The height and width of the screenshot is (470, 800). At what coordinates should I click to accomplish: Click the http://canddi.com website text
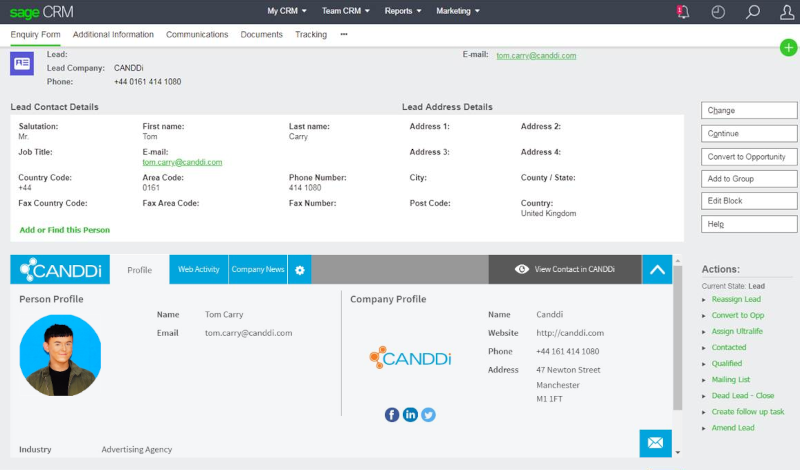coord(570,333)
